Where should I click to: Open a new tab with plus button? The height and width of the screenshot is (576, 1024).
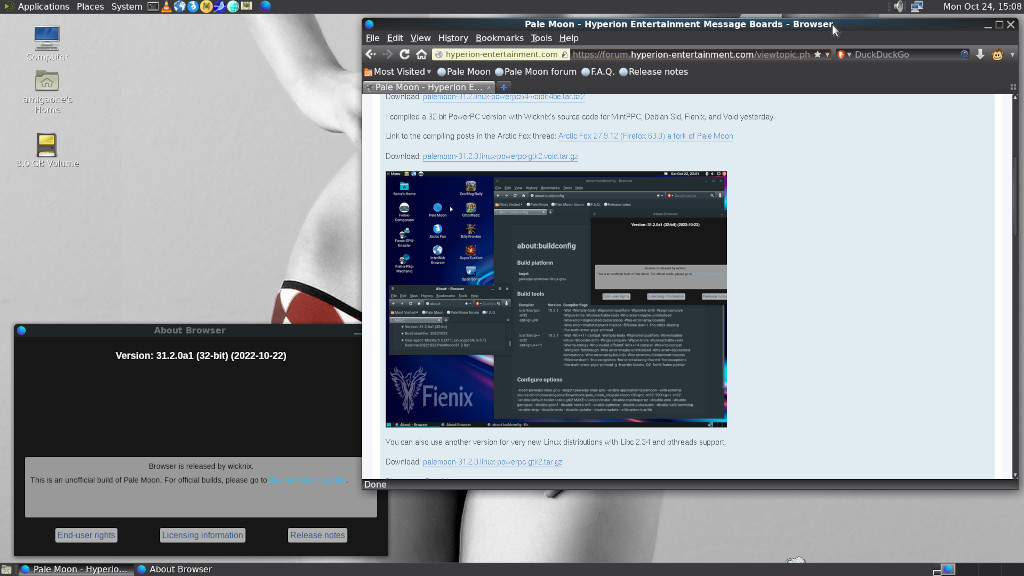[504, 87]
